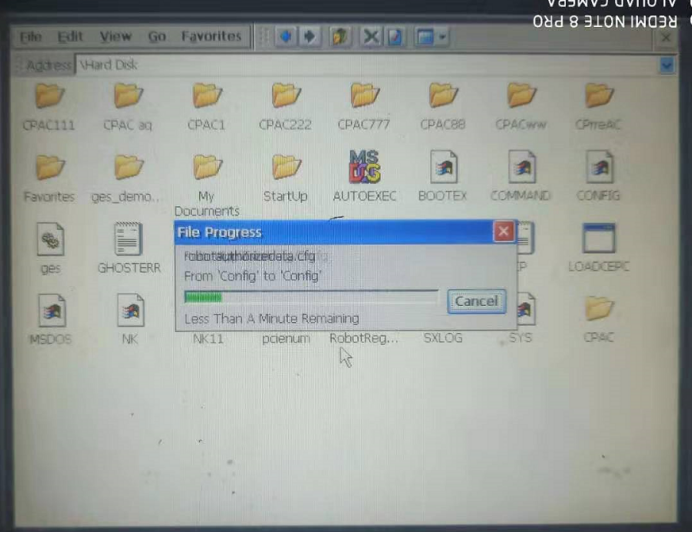Expand the Views dropdown arrow in toolbar

click(x=443, y=37)
